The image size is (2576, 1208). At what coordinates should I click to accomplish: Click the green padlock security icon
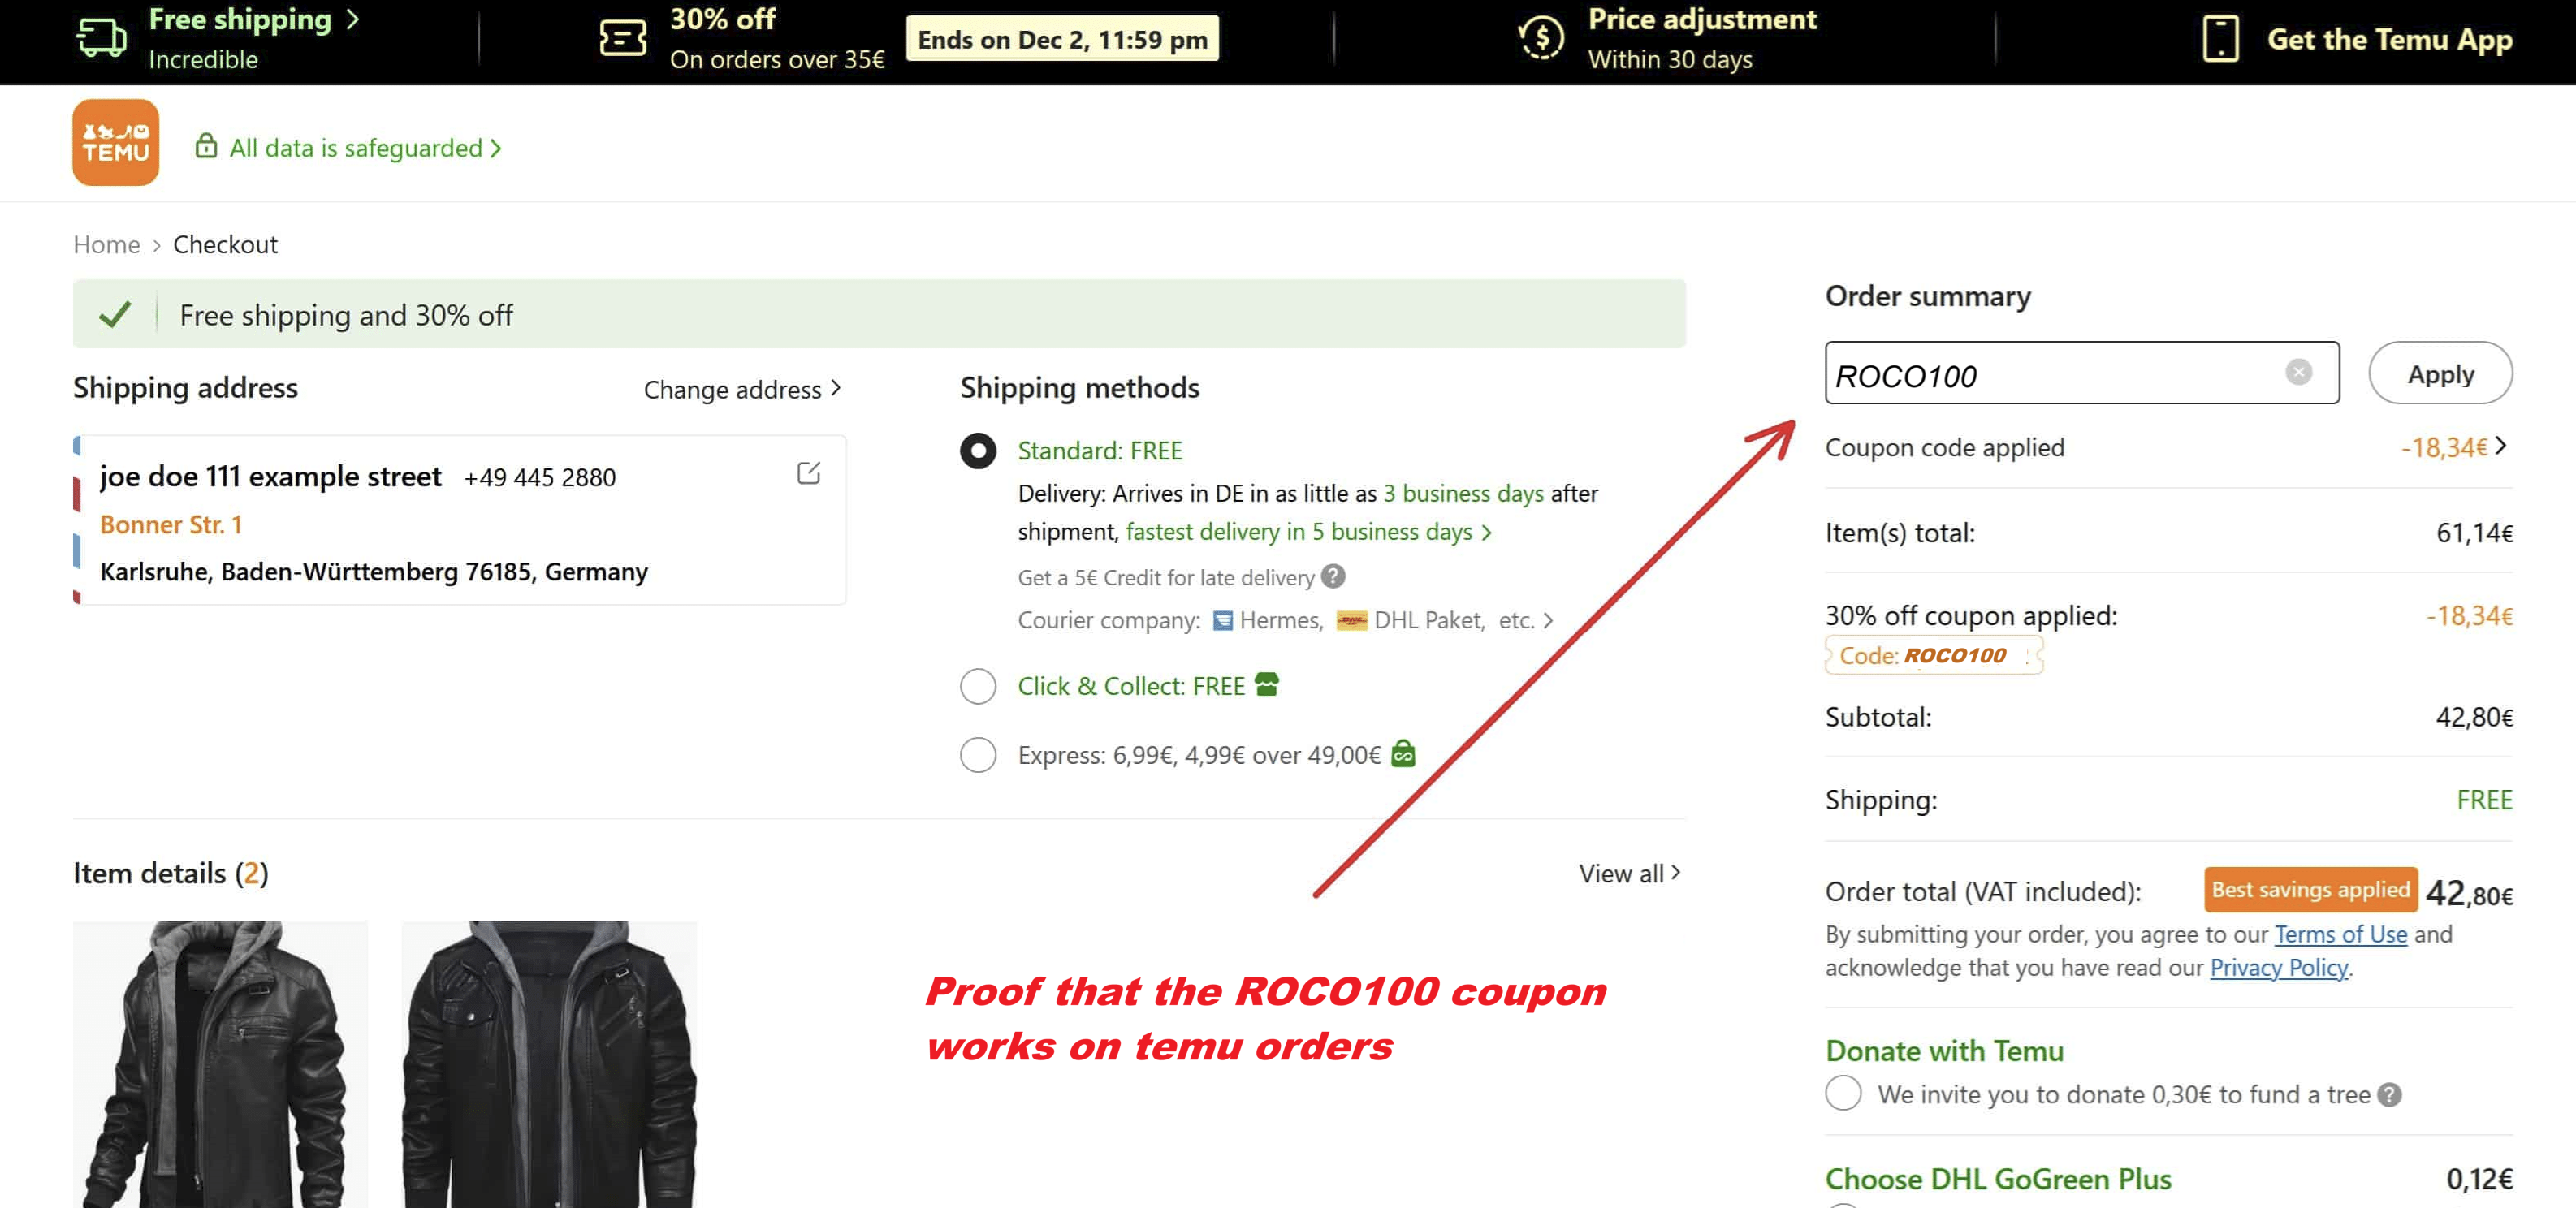(x=206, y=146)
